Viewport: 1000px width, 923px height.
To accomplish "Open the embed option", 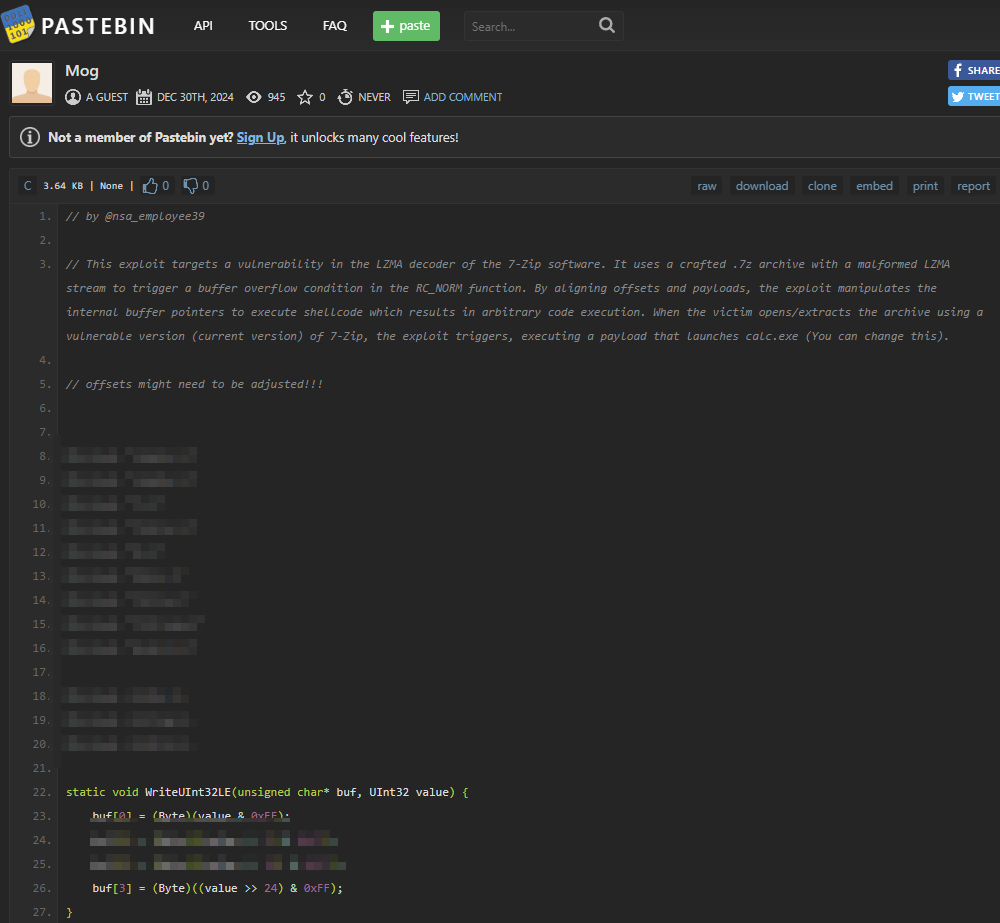I will (x=874, y=186).
